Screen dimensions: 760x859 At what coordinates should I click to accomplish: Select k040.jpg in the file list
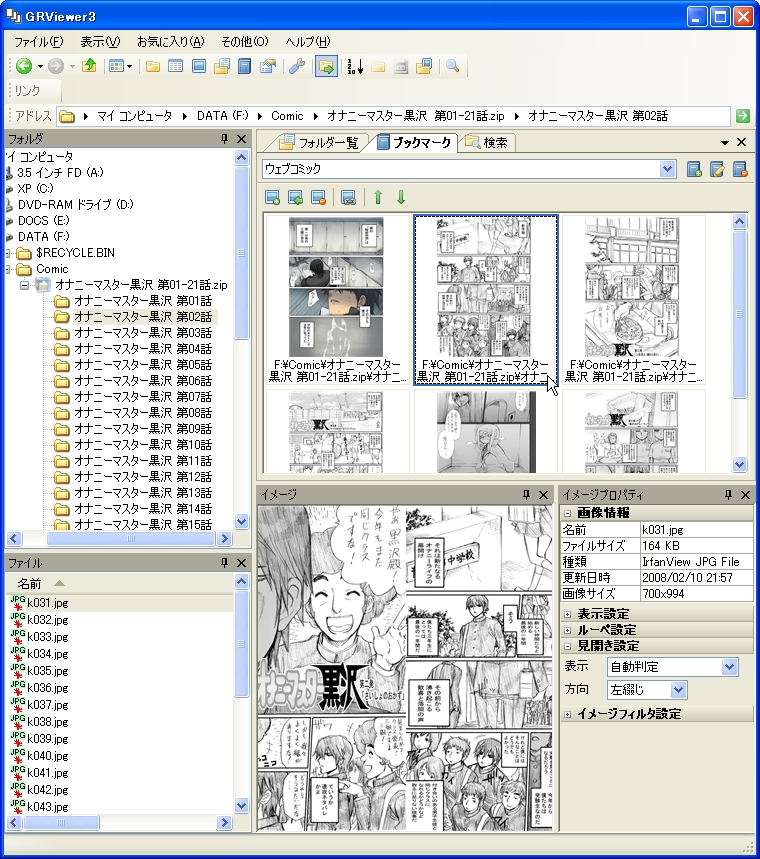coord(47,755)
